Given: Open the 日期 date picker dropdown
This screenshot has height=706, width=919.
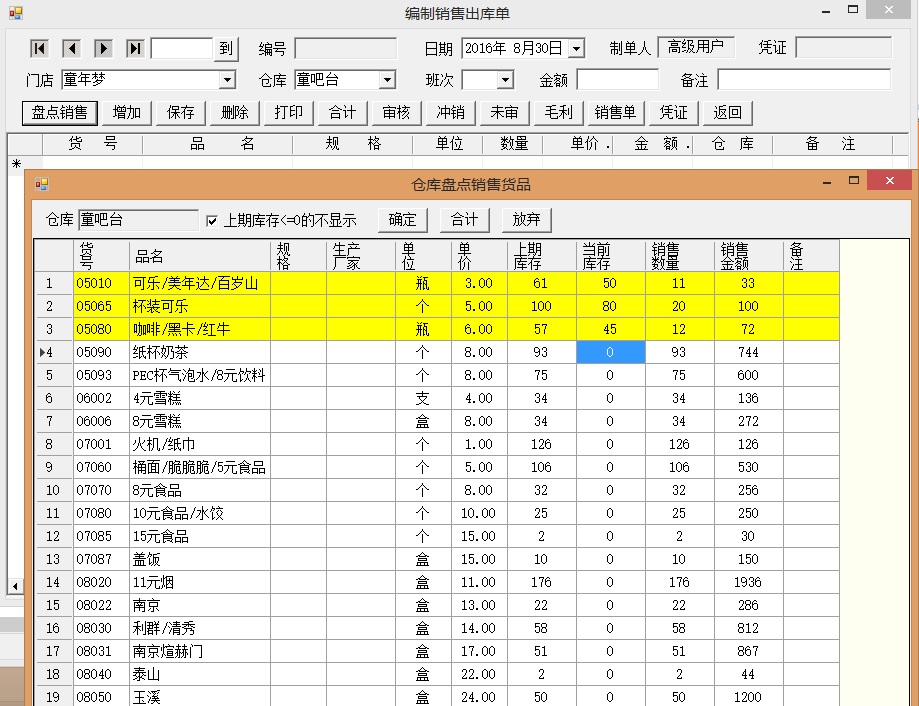Looking at the screenshot, I should pyautogui.click(x=576, y=49).
